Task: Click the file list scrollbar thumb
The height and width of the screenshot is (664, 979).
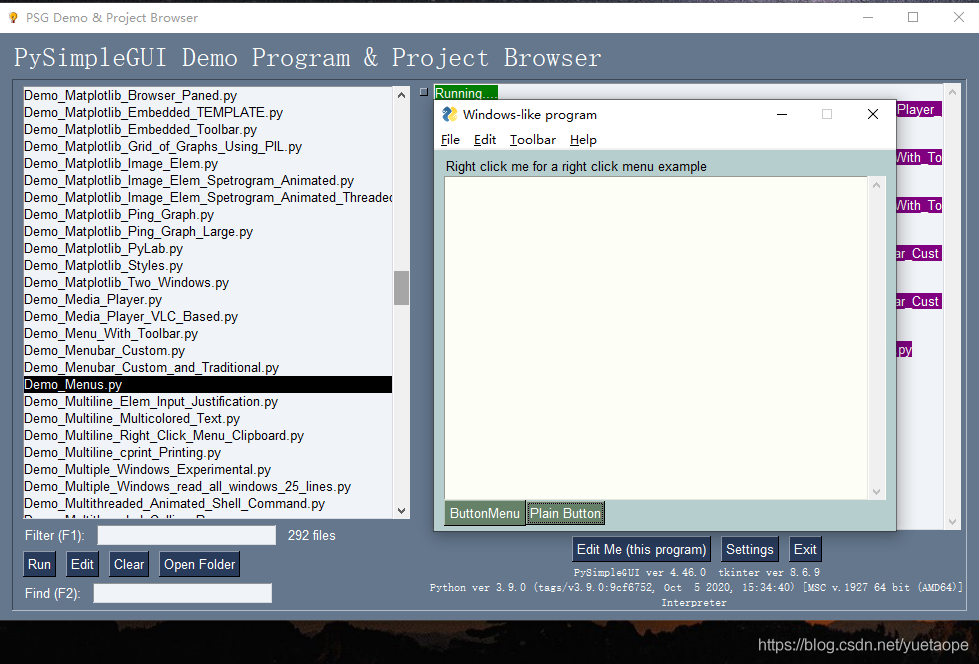Action: 401,288
